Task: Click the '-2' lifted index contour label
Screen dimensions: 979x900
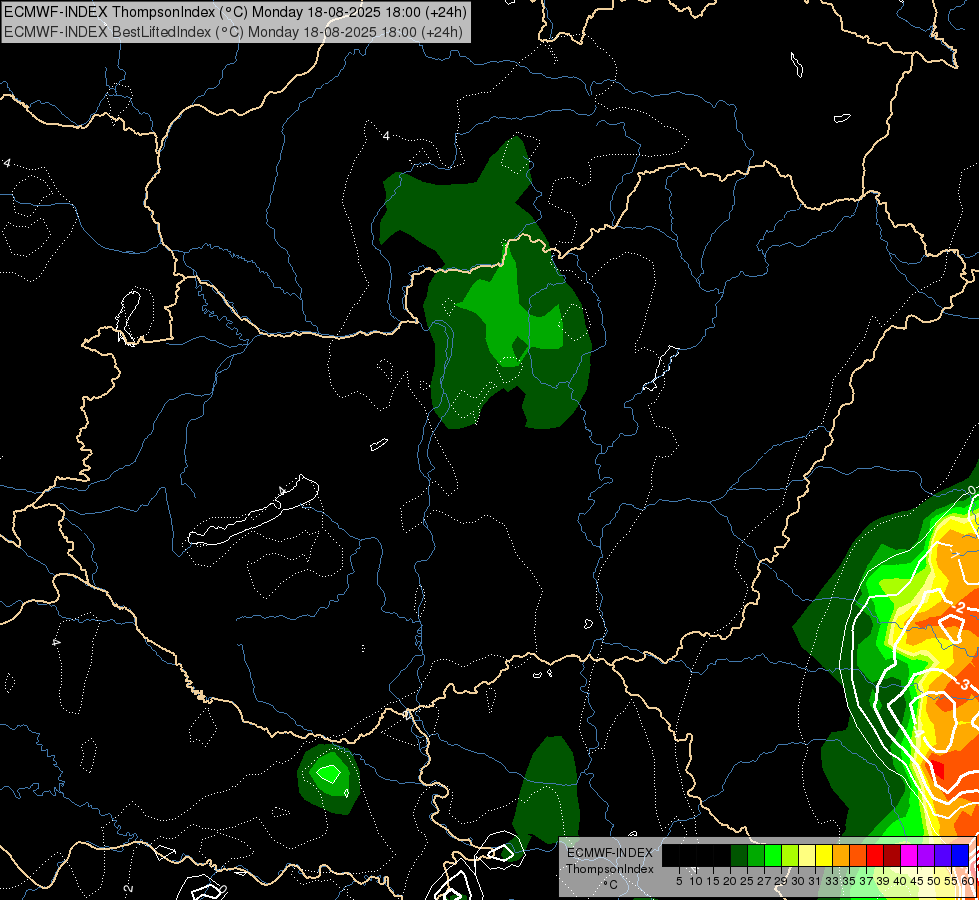Action: click(960, 608)
